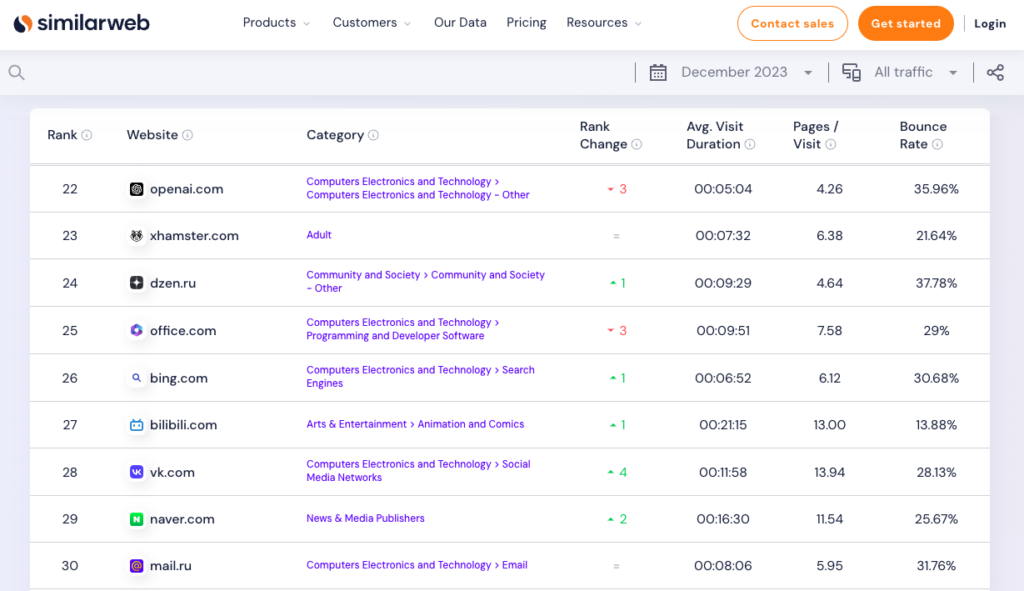Click the calendar icon beside December 2023
This screenshot has width=1024, height=591.
[x=658, y=72]
